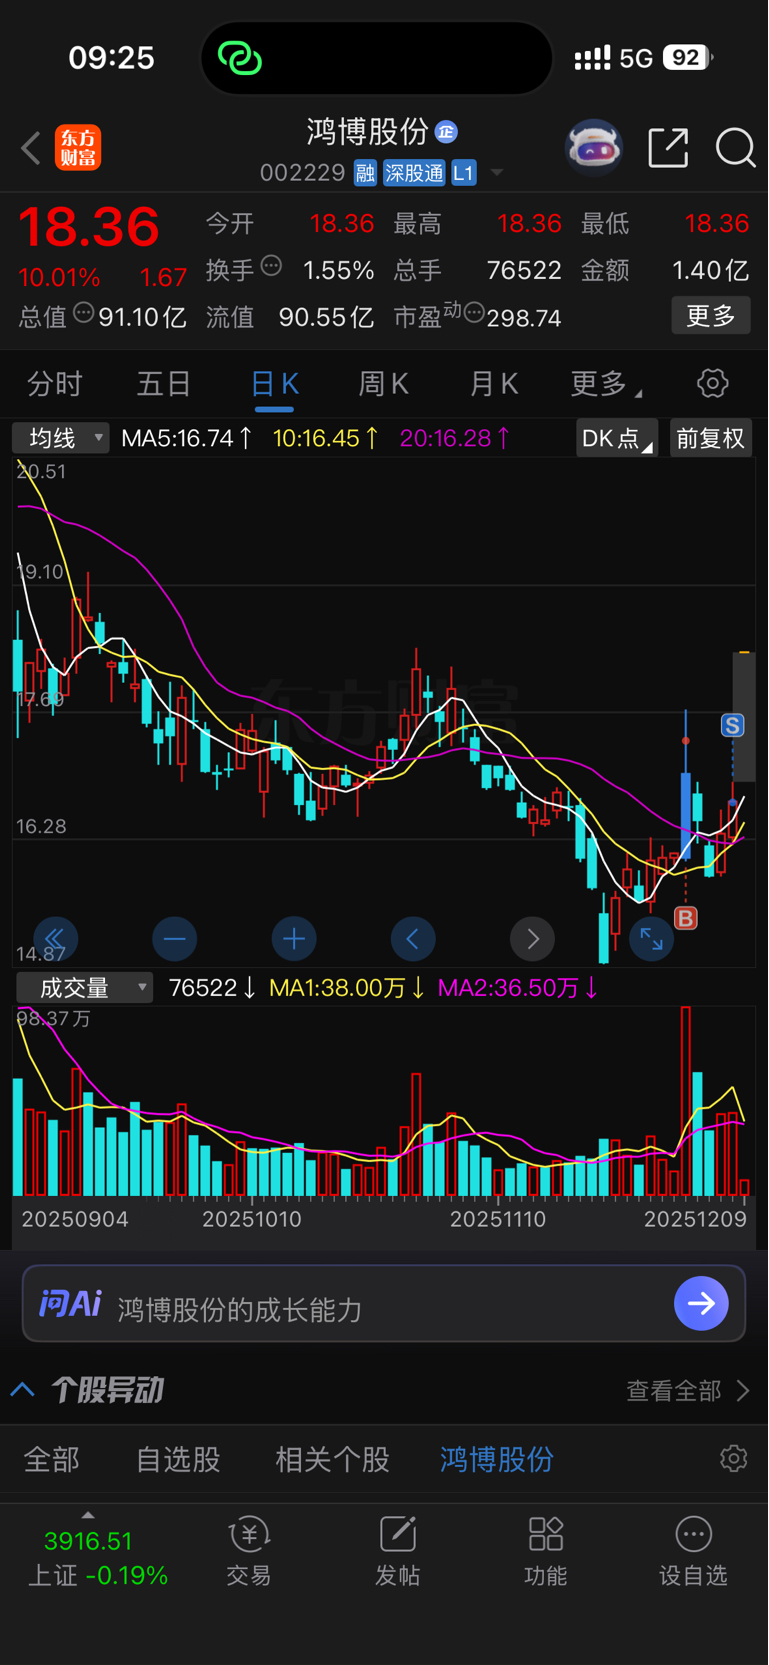Go back with the left arrow
This screenshot has height=1665, width=769.
(31, 148)
